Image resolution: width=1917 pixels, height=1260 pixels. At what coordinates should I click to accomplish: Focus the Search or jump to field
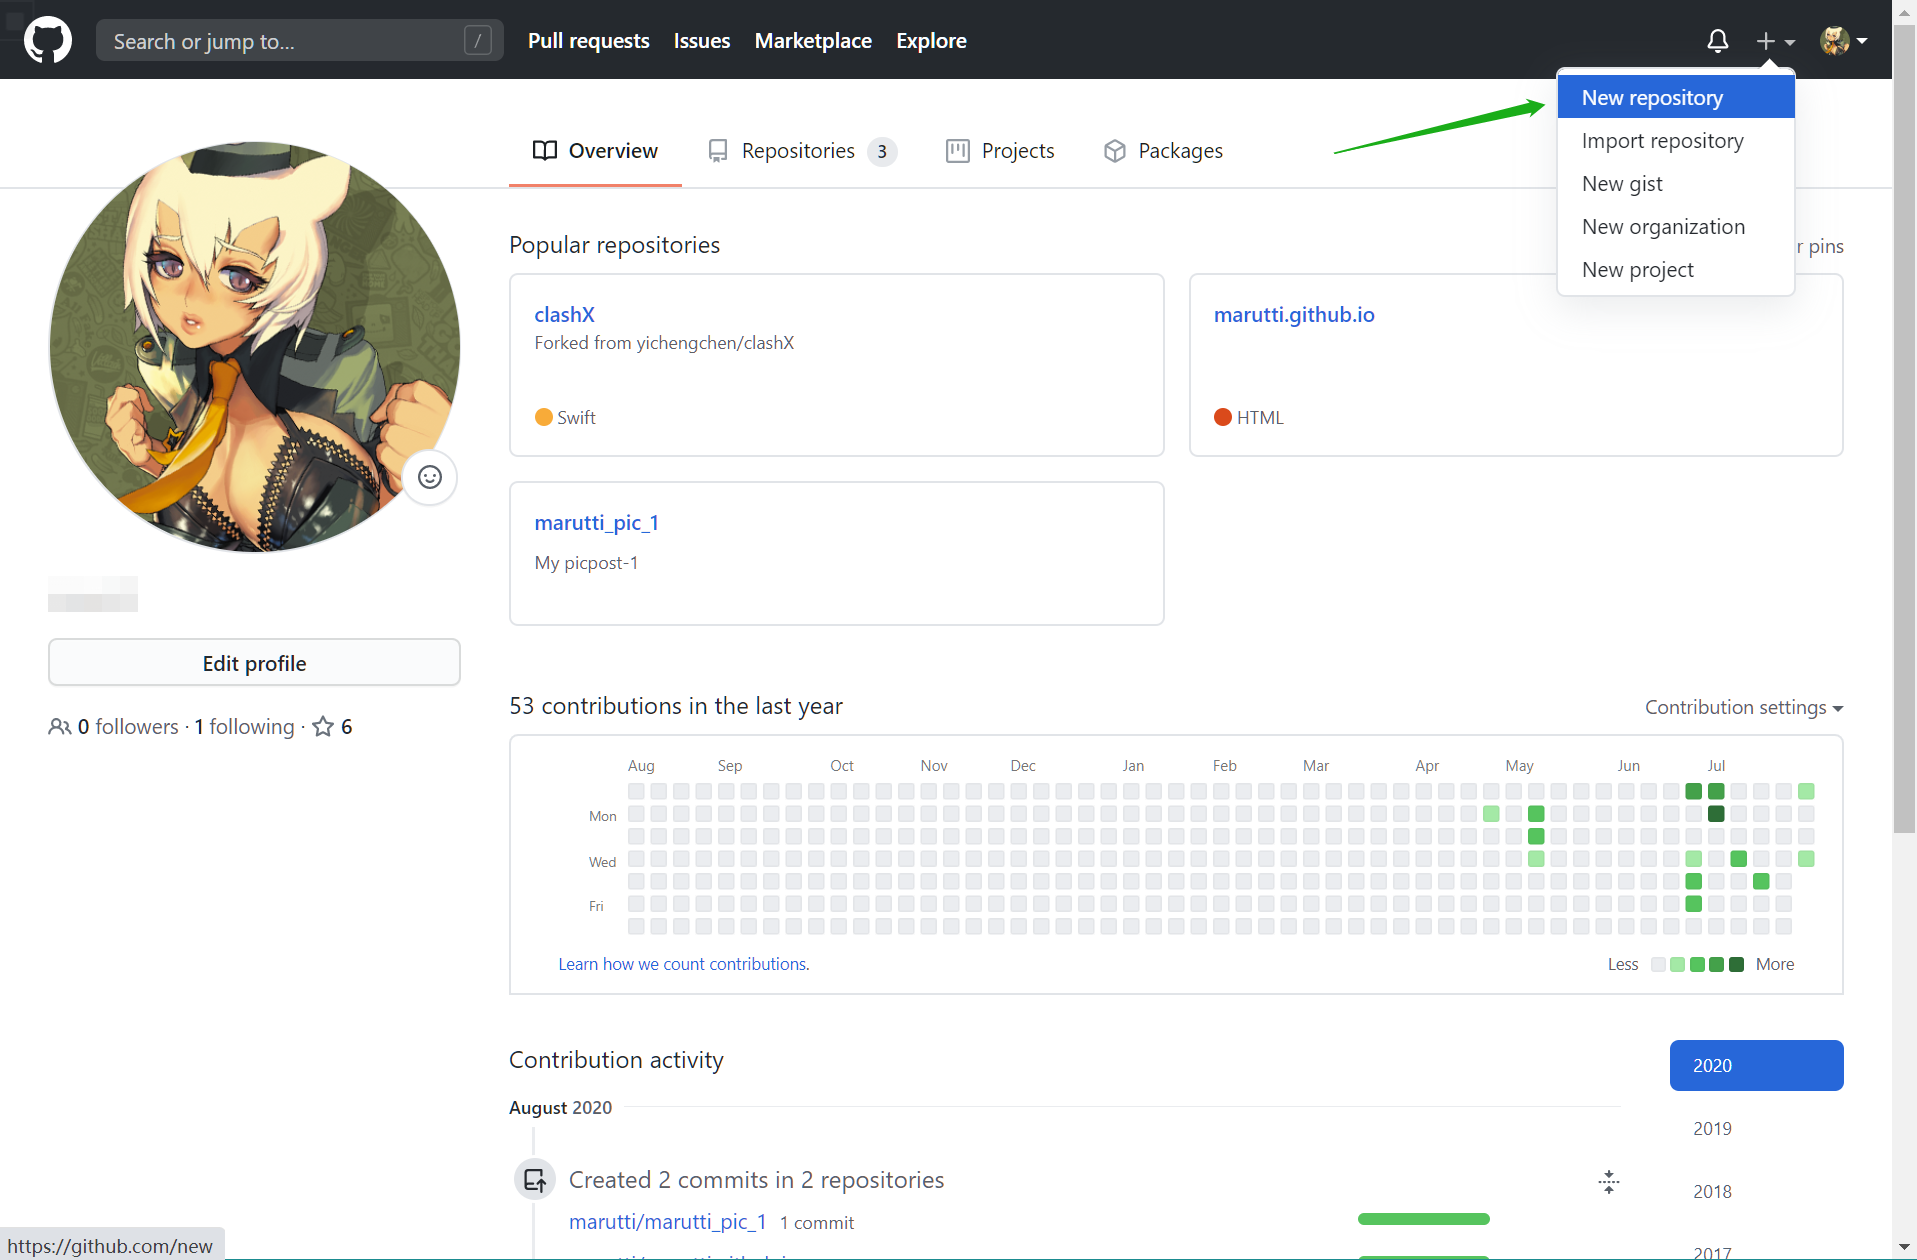pyautogui.click(x=300, y=41)
